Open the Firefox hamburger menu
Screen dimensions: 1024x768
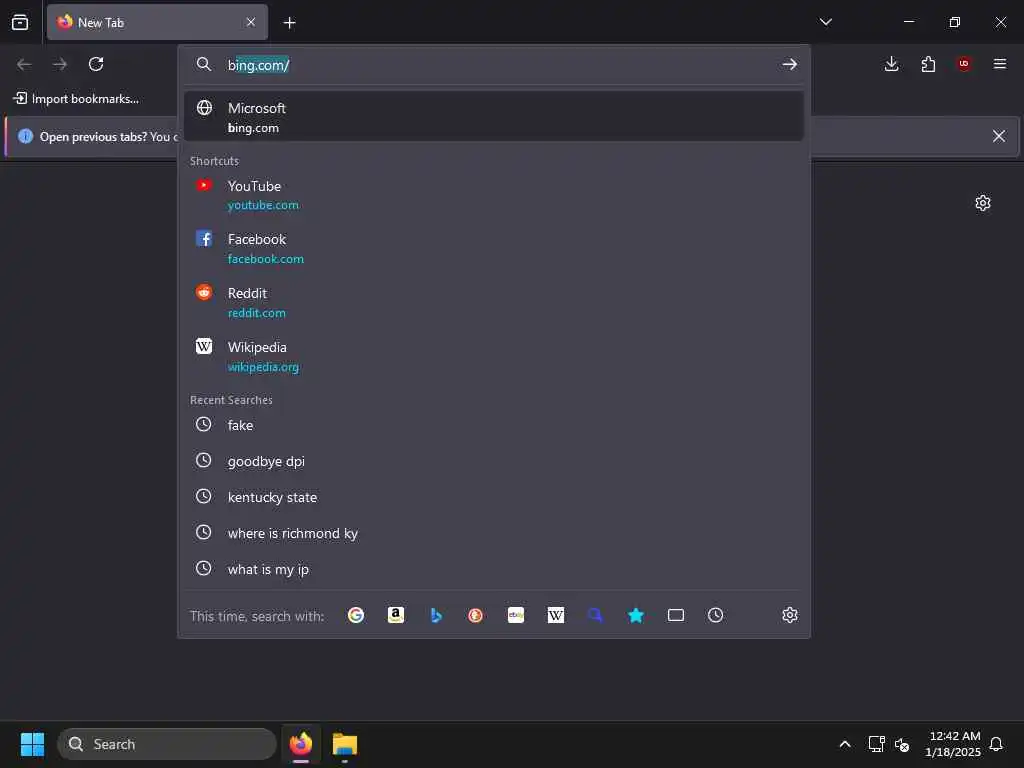pos(1000,64)
